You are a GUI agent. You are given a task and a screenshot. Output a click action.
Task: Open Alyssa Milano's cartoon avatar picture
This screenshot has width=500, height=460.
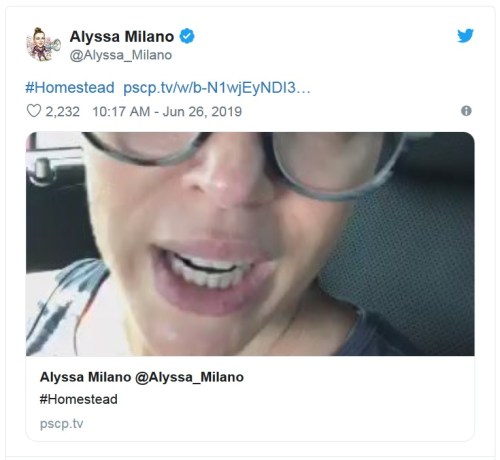click(43, 44)
